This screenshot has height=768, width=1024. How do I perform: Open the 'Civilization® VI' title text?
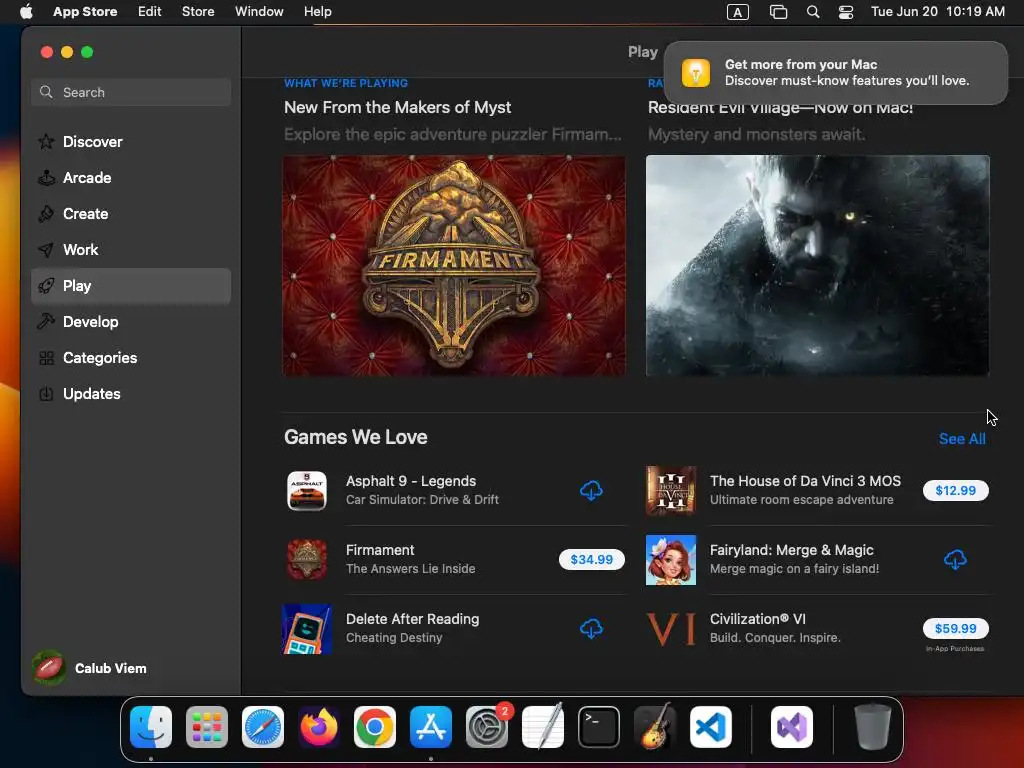758,619
